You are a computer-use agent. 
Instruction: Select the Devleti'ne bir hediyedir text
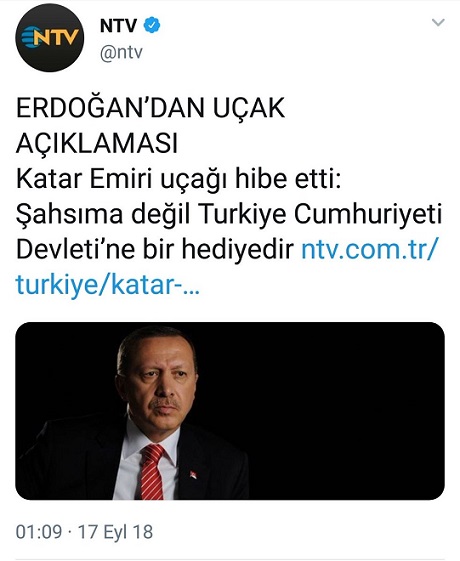click(155, 249)
